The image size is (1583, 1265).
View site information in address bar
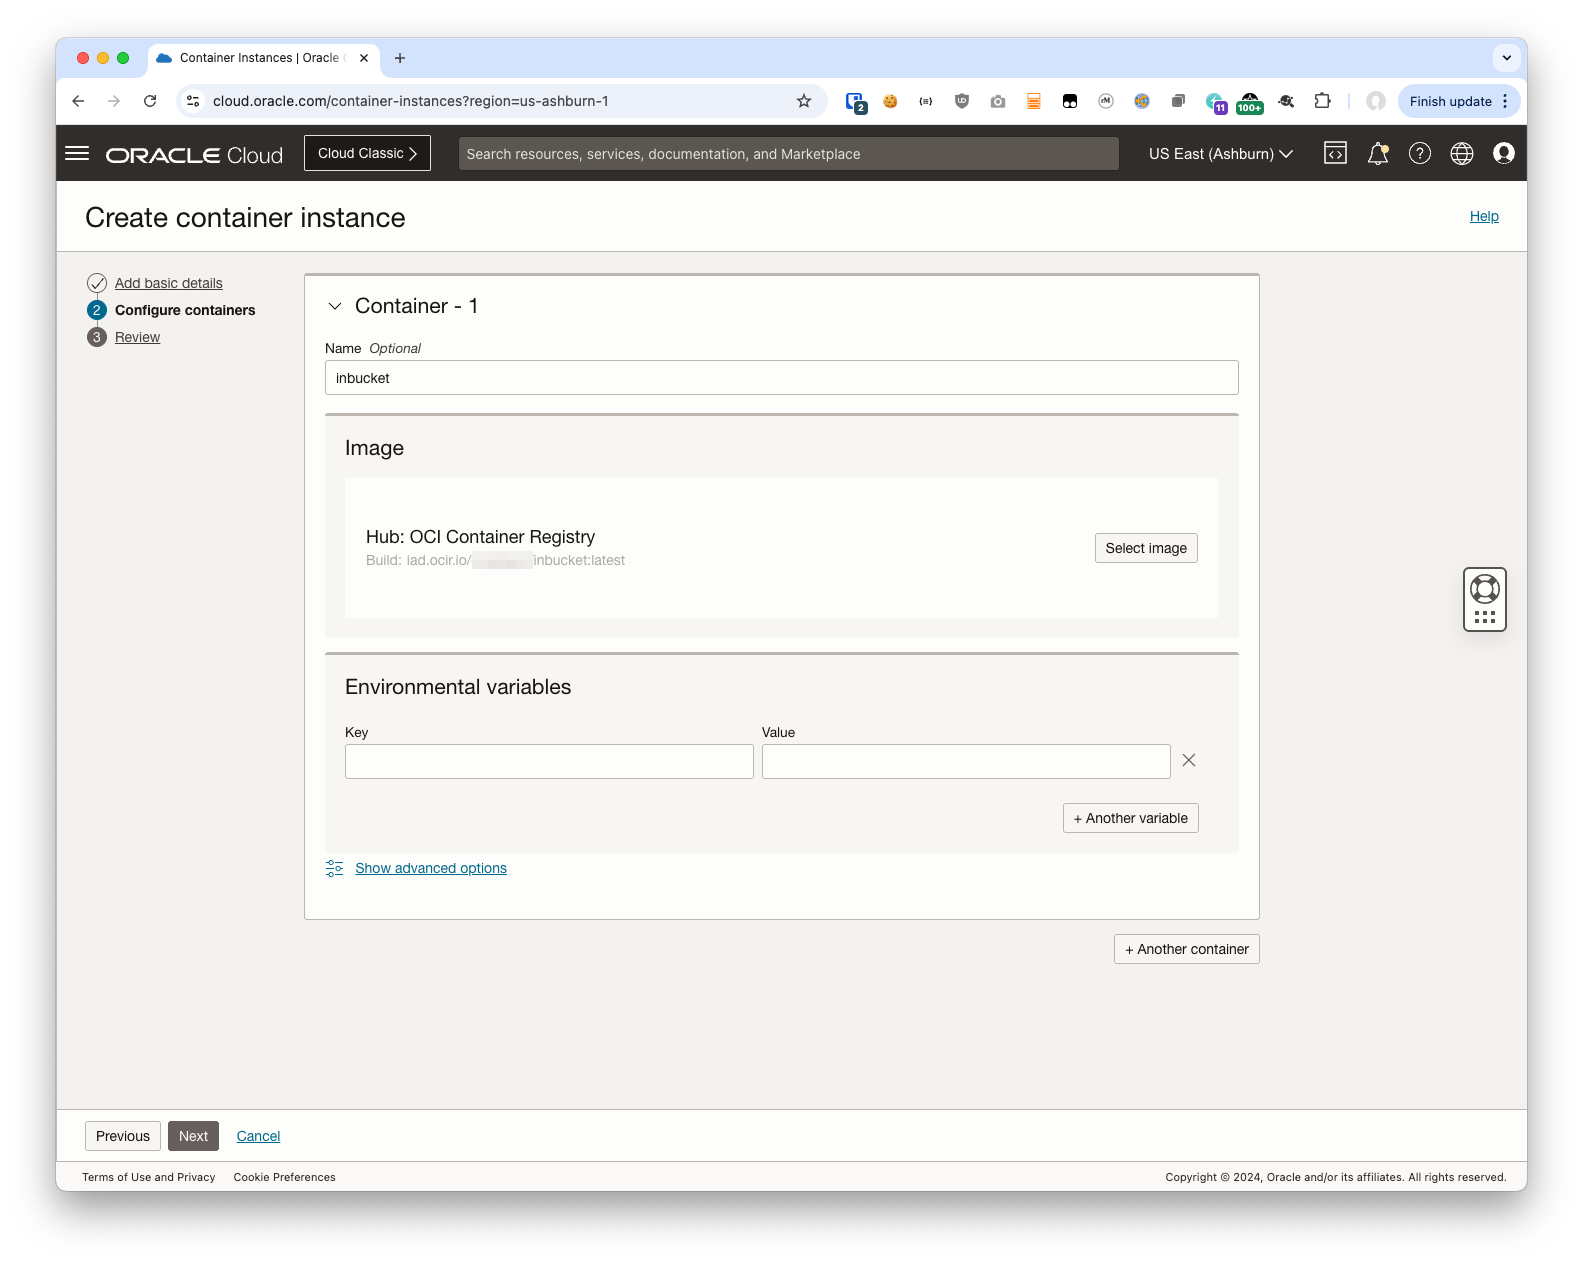click(x=194, y=101)
